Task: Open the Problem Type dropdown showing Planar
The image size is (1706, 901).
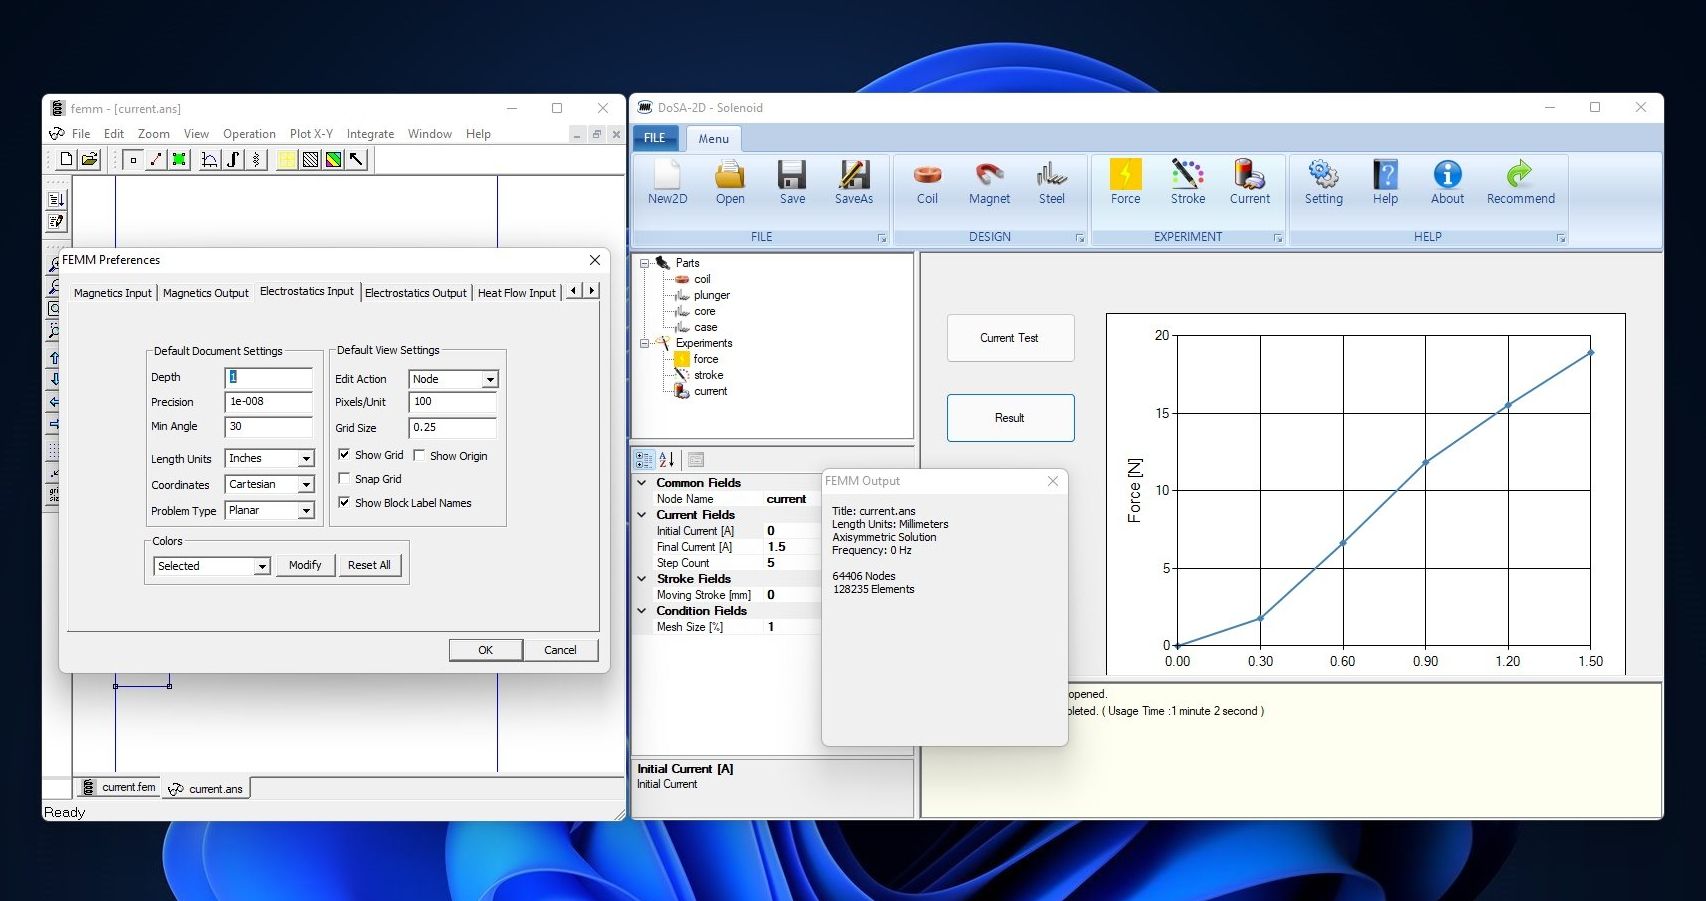Action: click(x=270, y=510)
